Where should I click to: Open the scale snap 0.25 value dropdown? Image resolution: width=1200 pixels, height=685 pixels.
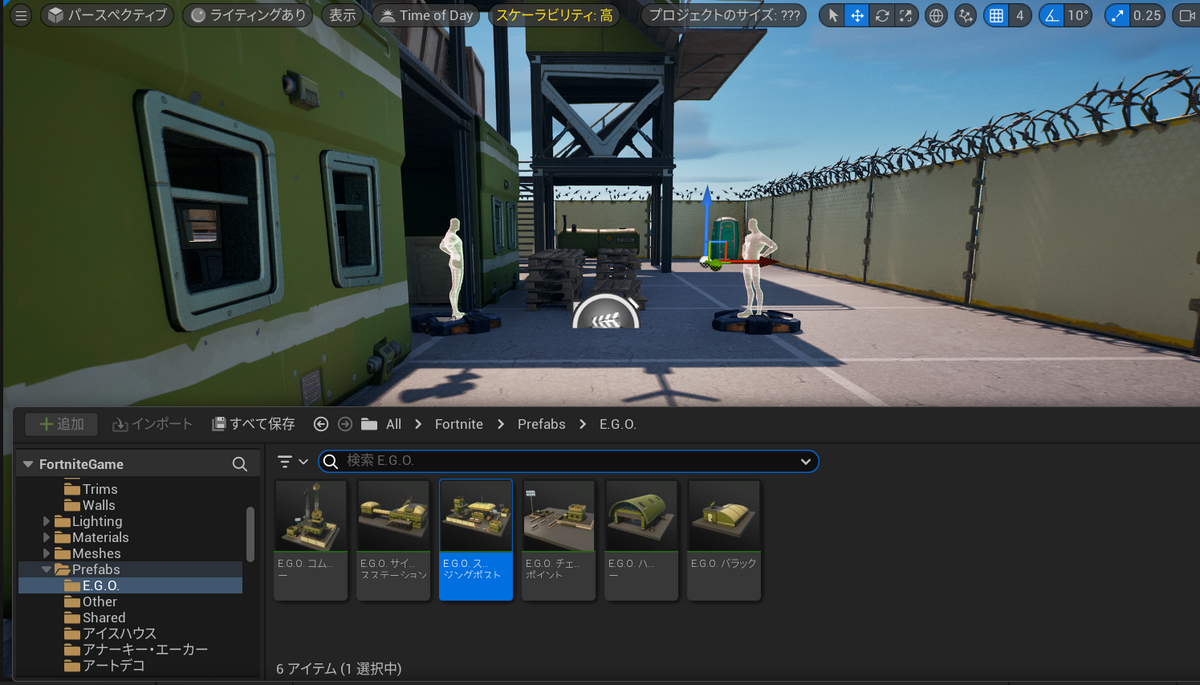(1147, 15)
